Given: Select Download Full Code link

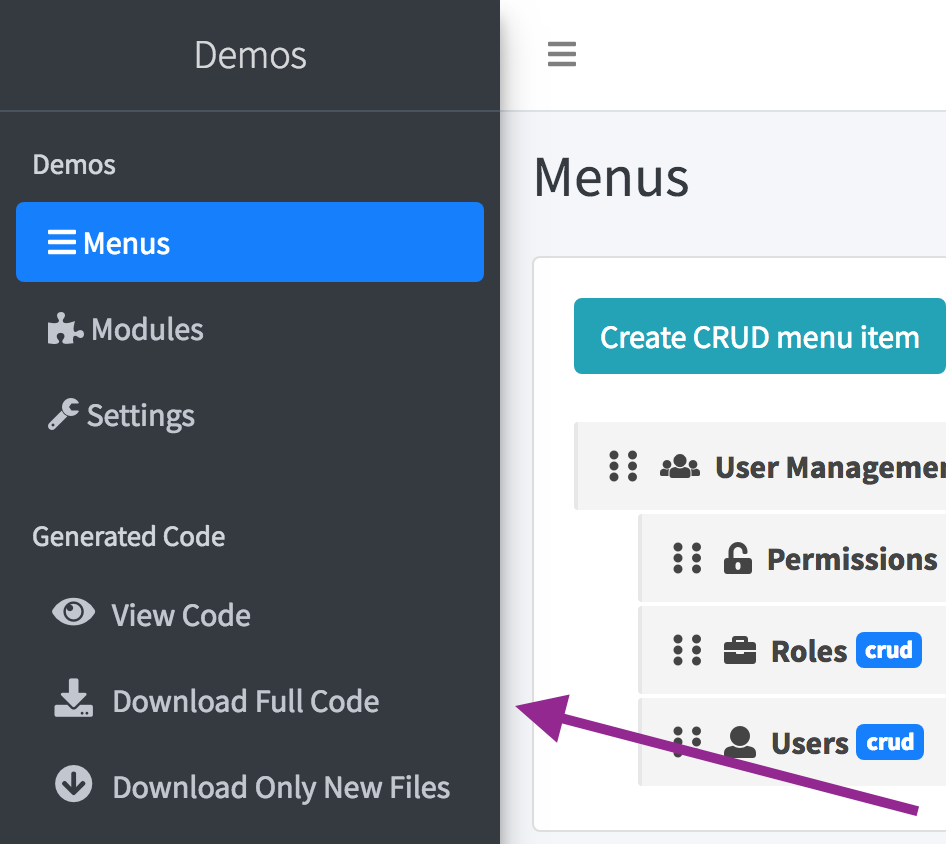Looking at the screenshot, I should pos(245,701).
